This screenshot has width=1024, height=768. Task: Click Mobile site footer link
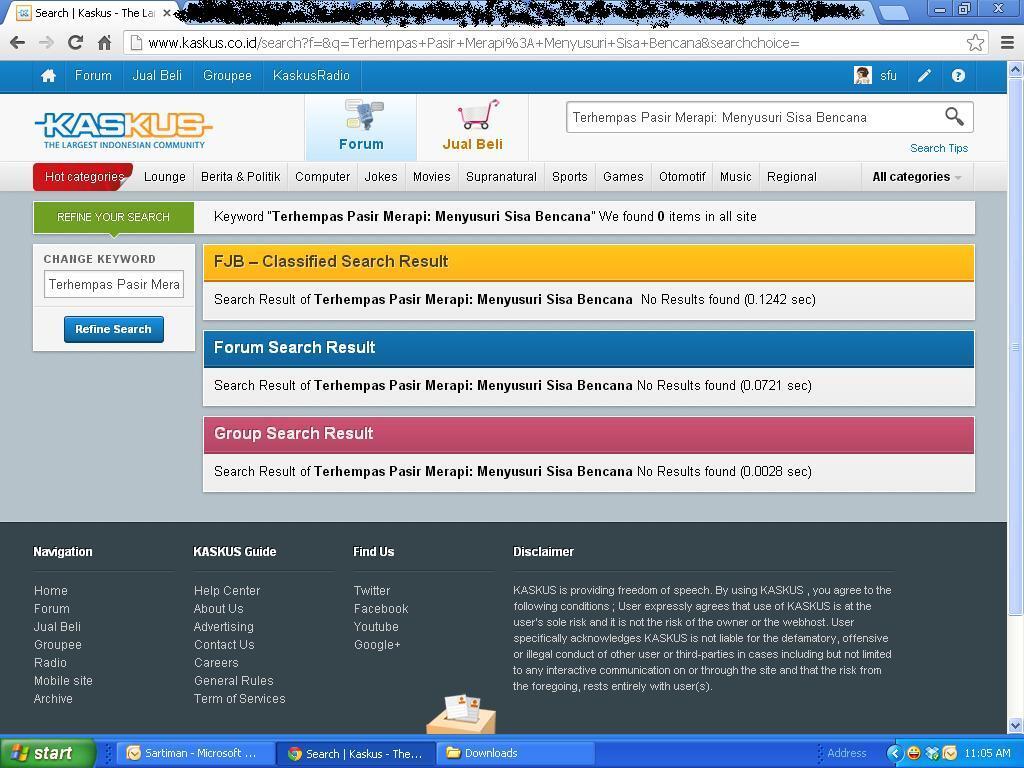coord(63,680)
